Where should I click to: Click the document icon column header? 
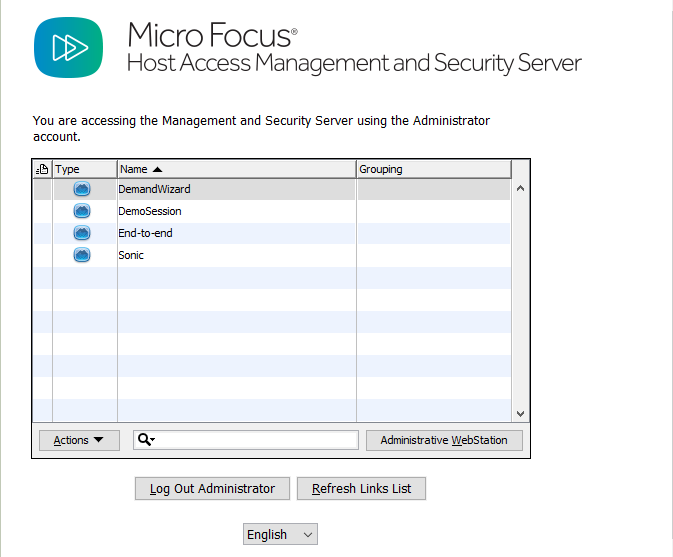[x=42, y=169]
